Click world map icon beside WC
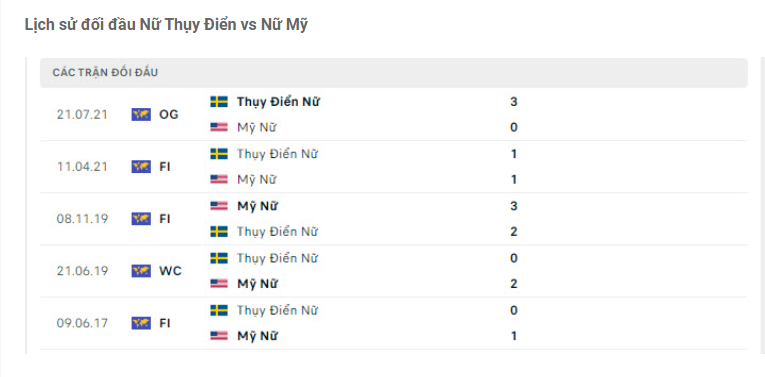 tap(141, 271)
